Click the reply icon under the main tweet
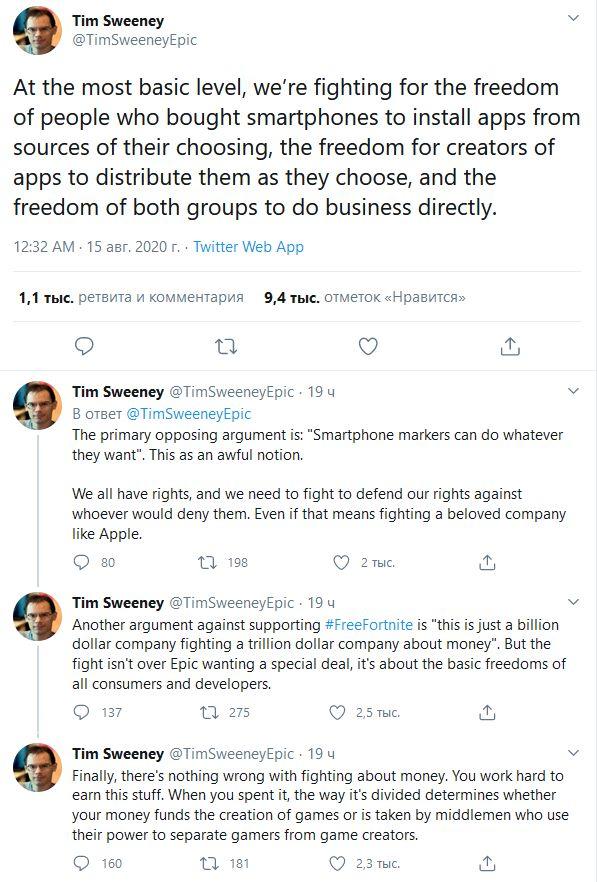 (84, 346)
